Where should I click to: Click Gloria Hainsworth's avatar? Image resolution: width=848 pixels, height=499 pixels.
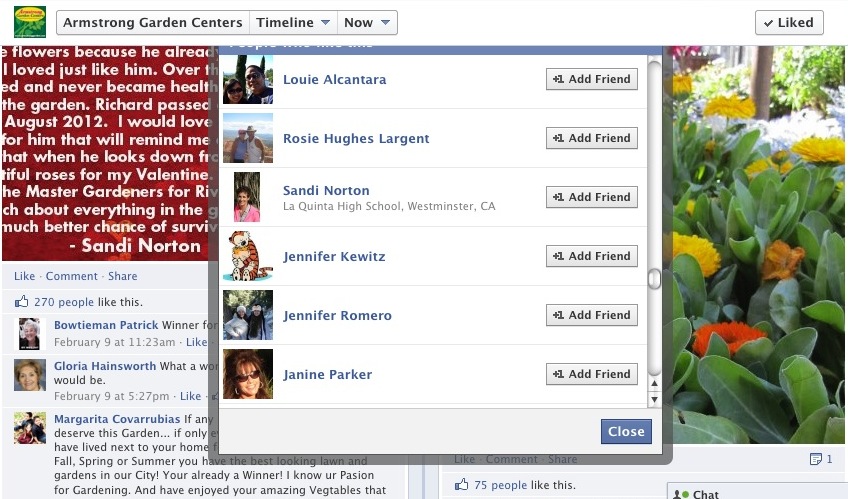[x=30, y=375]
